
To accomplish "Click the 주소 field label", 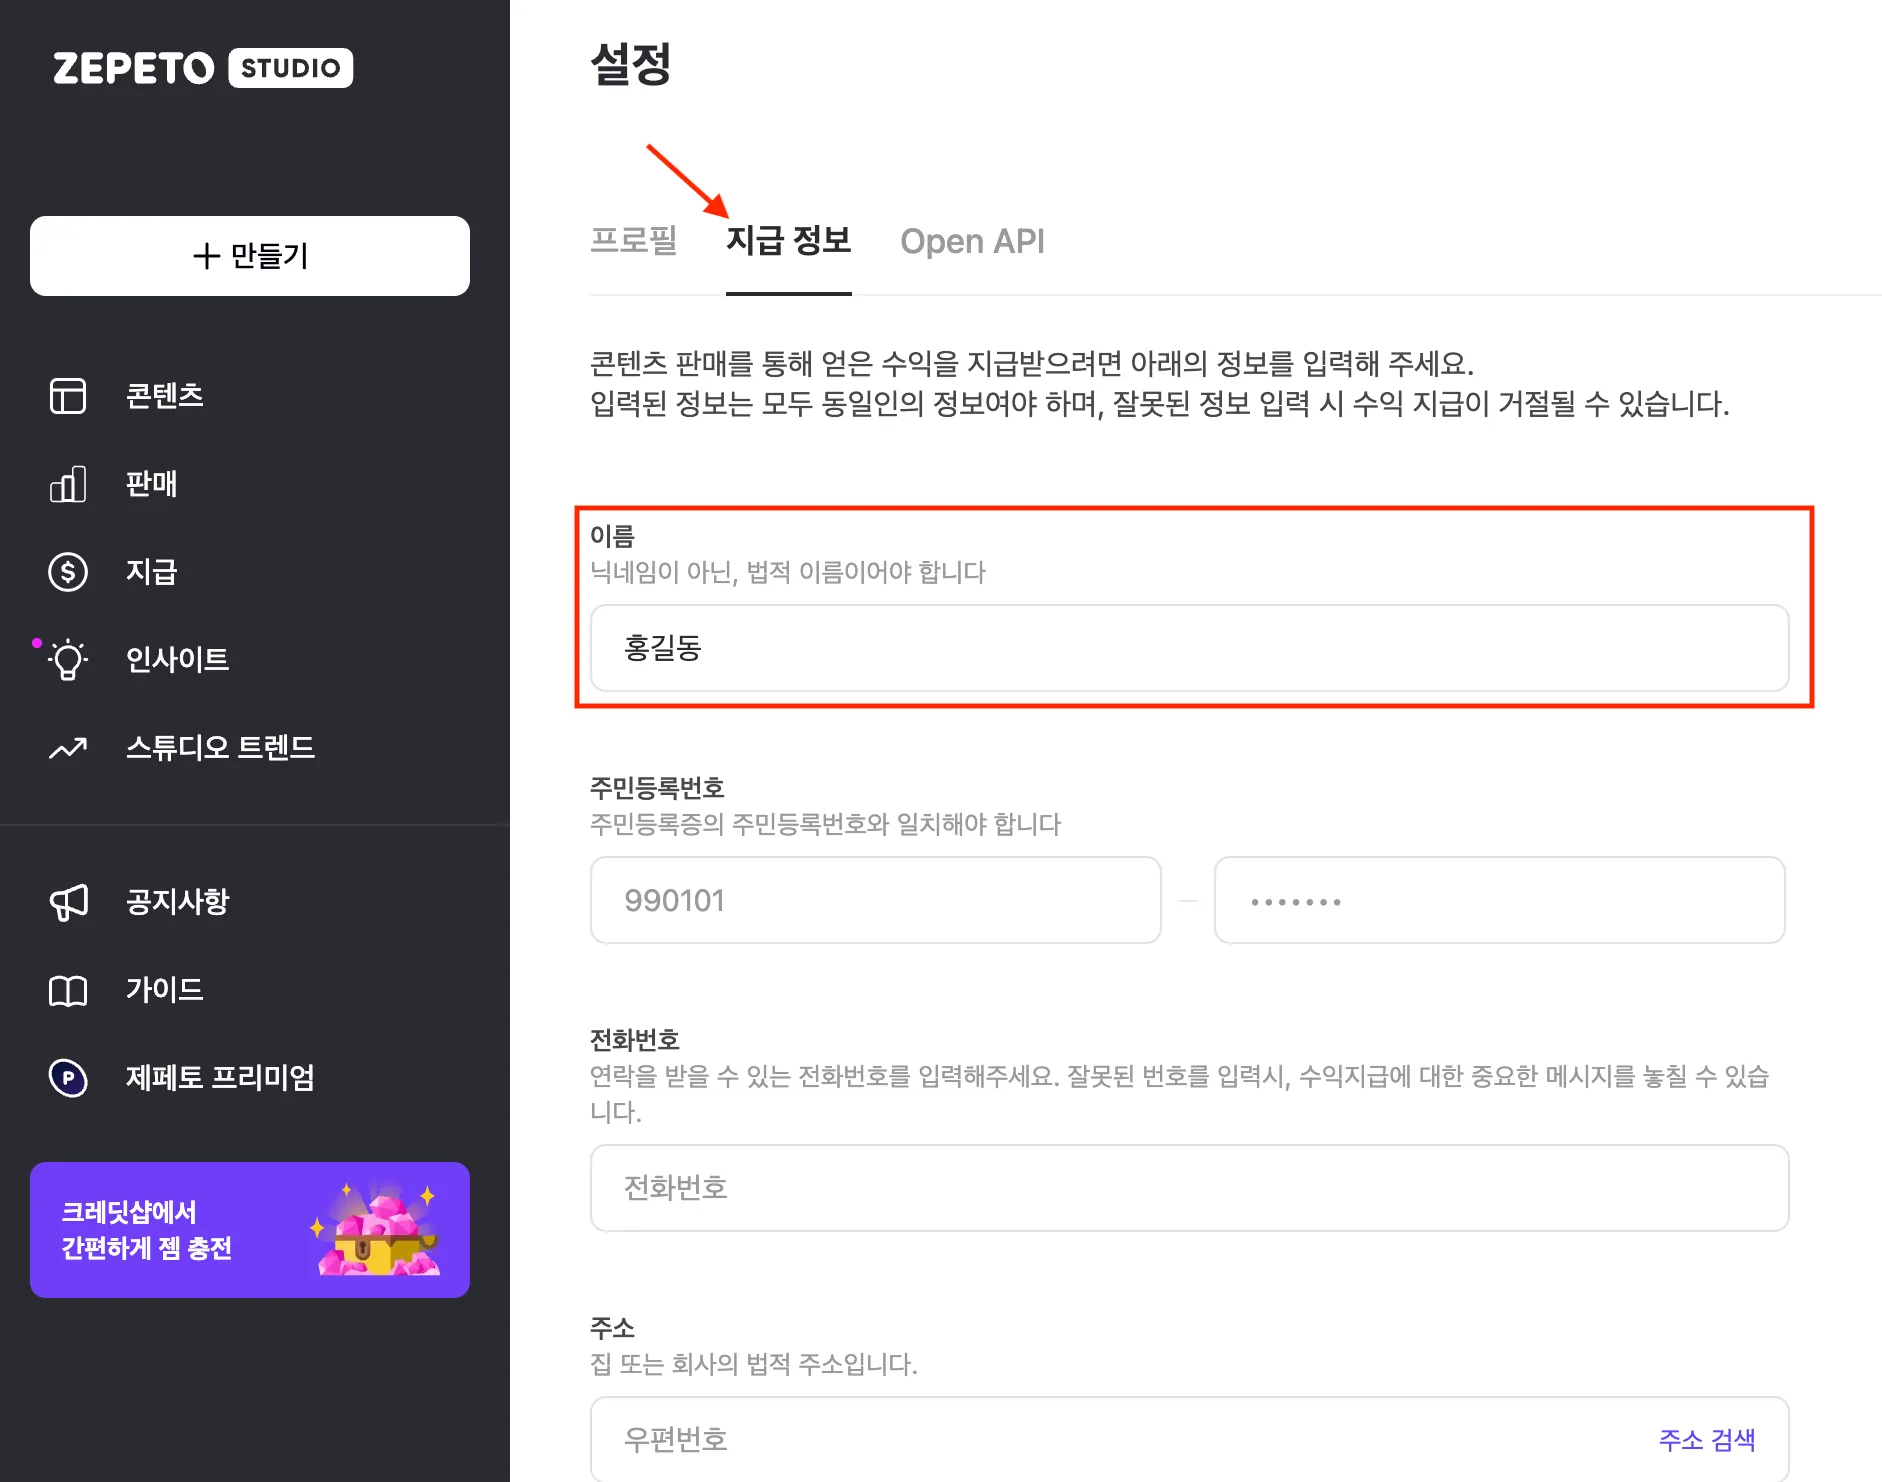I will point(612,1328).
